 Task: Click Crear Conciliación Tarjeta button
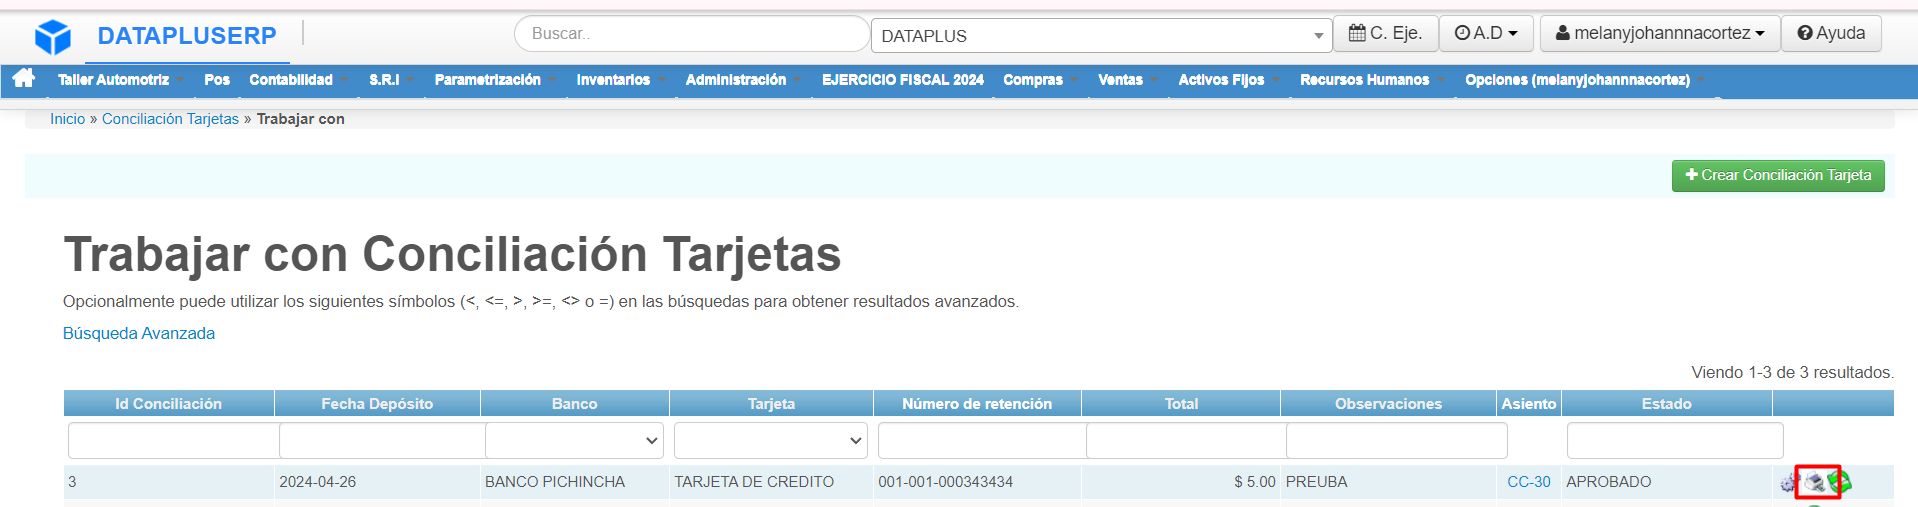point(1778,175)
